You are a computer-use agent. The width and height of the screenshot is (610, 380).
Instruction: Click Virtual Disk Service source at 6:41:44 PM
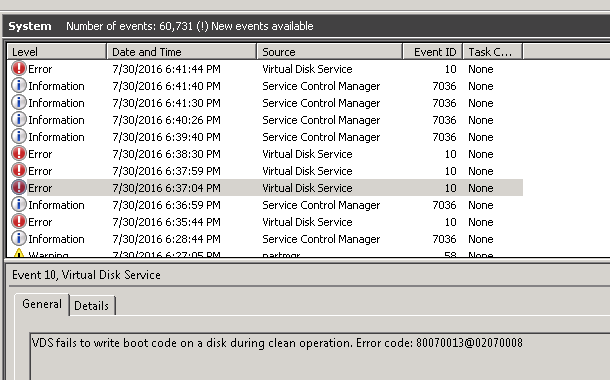pos(307,69)
